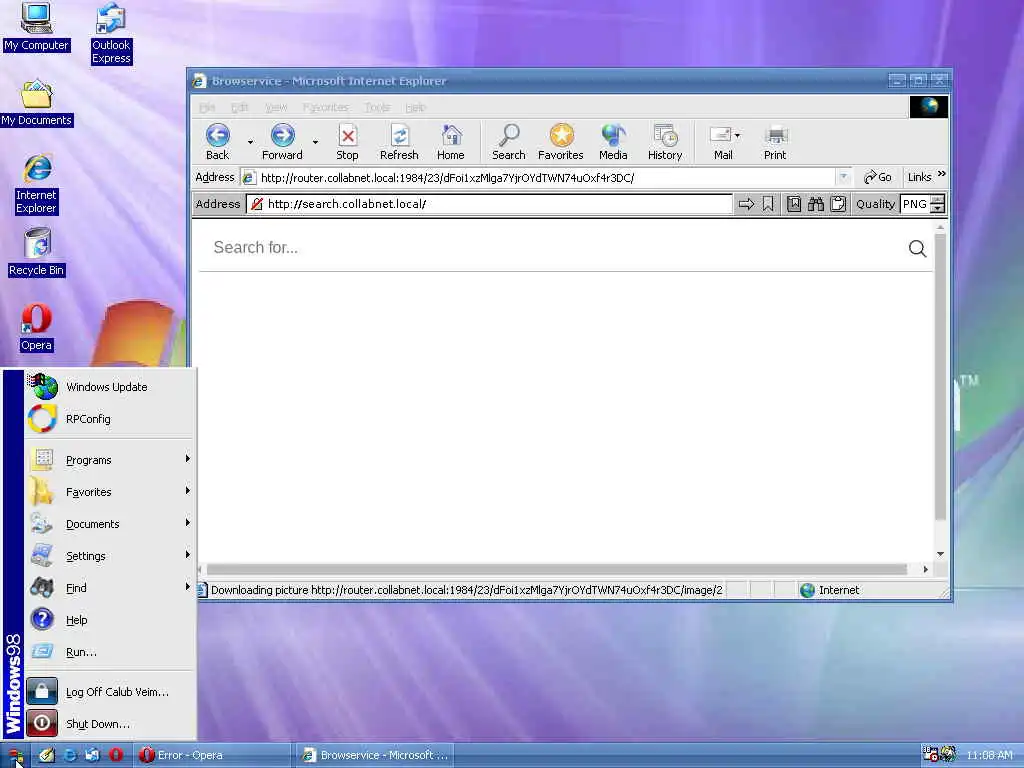Image resolution: width=1024 pixels, height=768 pixels.
Task: Click the Browservice search.collabnet.local address field
Action: click(x=490, y=204)
